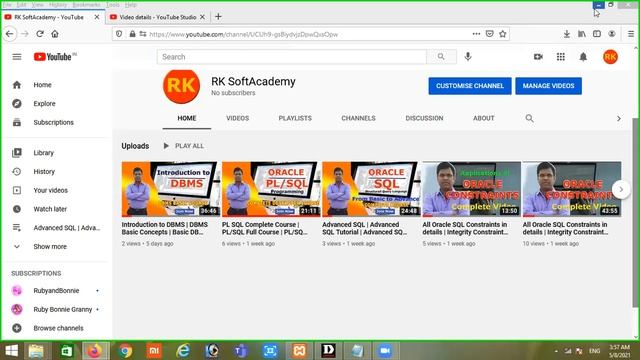Click the YouTube search field

tap(292, 57)
